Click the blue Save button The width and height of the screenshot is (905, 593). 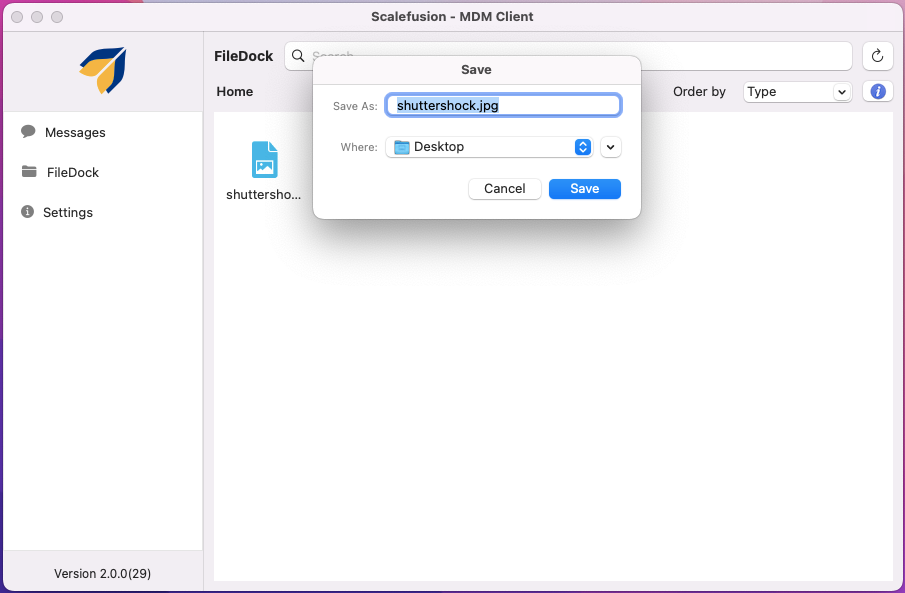(585, 189)
